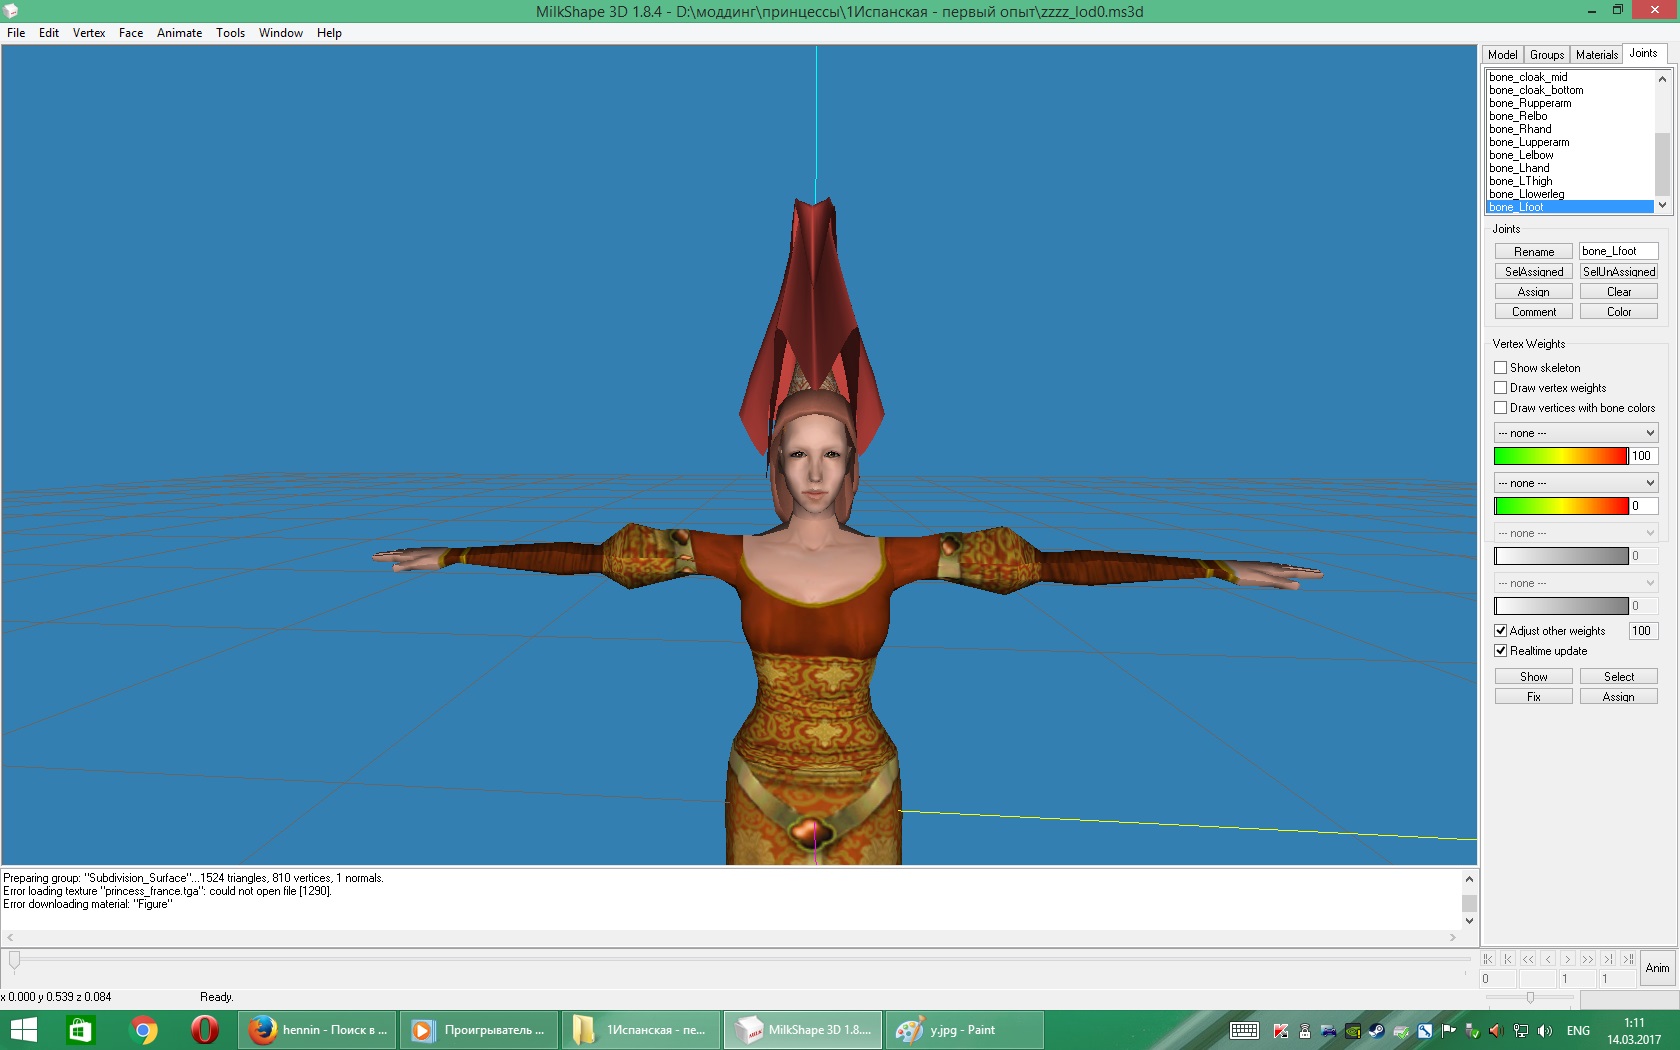
Task: Open Action Center flag icon
Action: coord(1449,1031)
